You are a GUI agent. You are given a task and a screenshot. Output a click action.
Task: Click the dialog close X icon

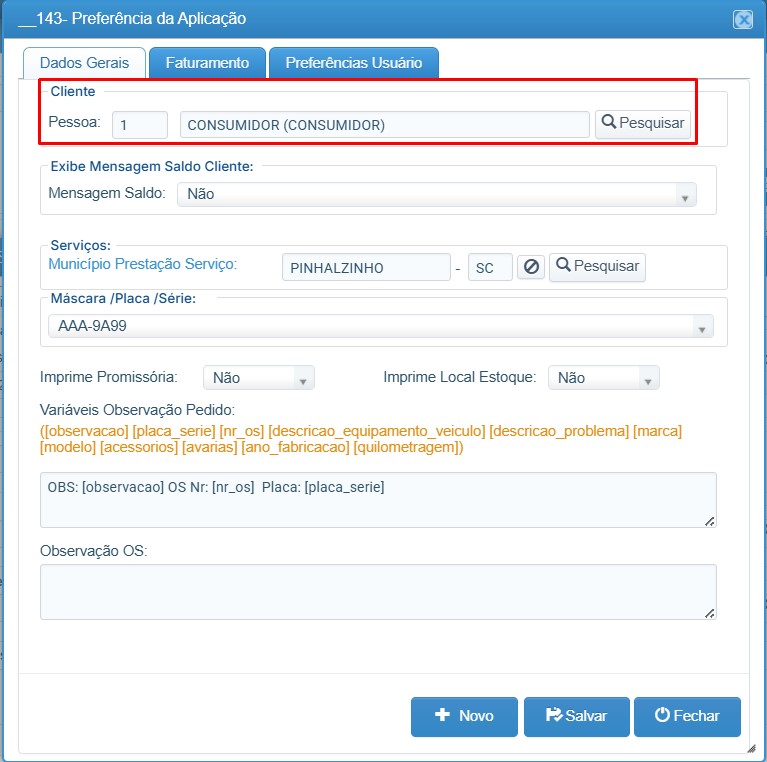743,20
